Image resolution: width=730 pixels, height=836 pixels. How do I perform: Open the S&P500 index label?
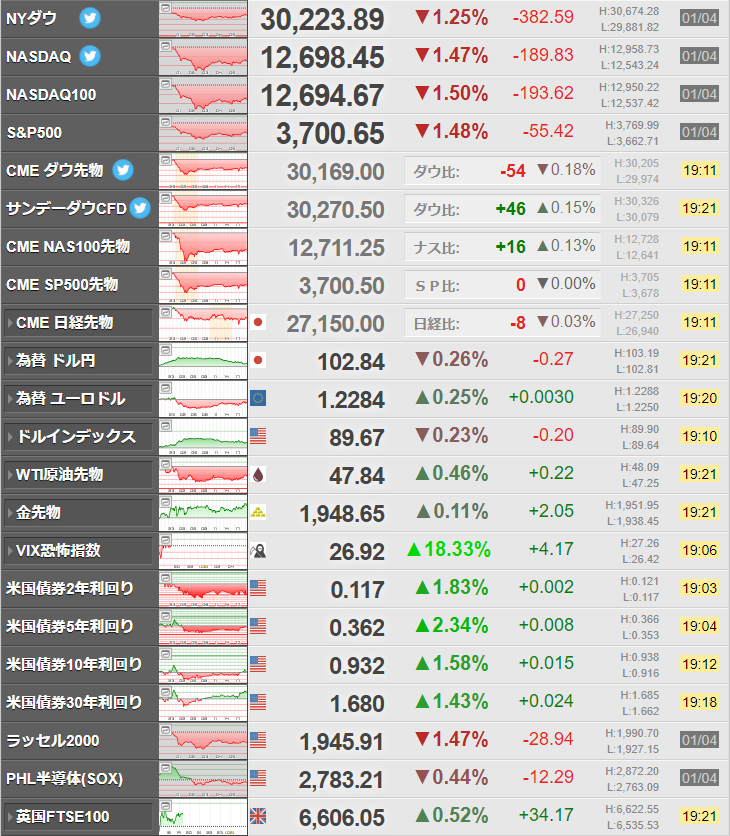[34, 132]
